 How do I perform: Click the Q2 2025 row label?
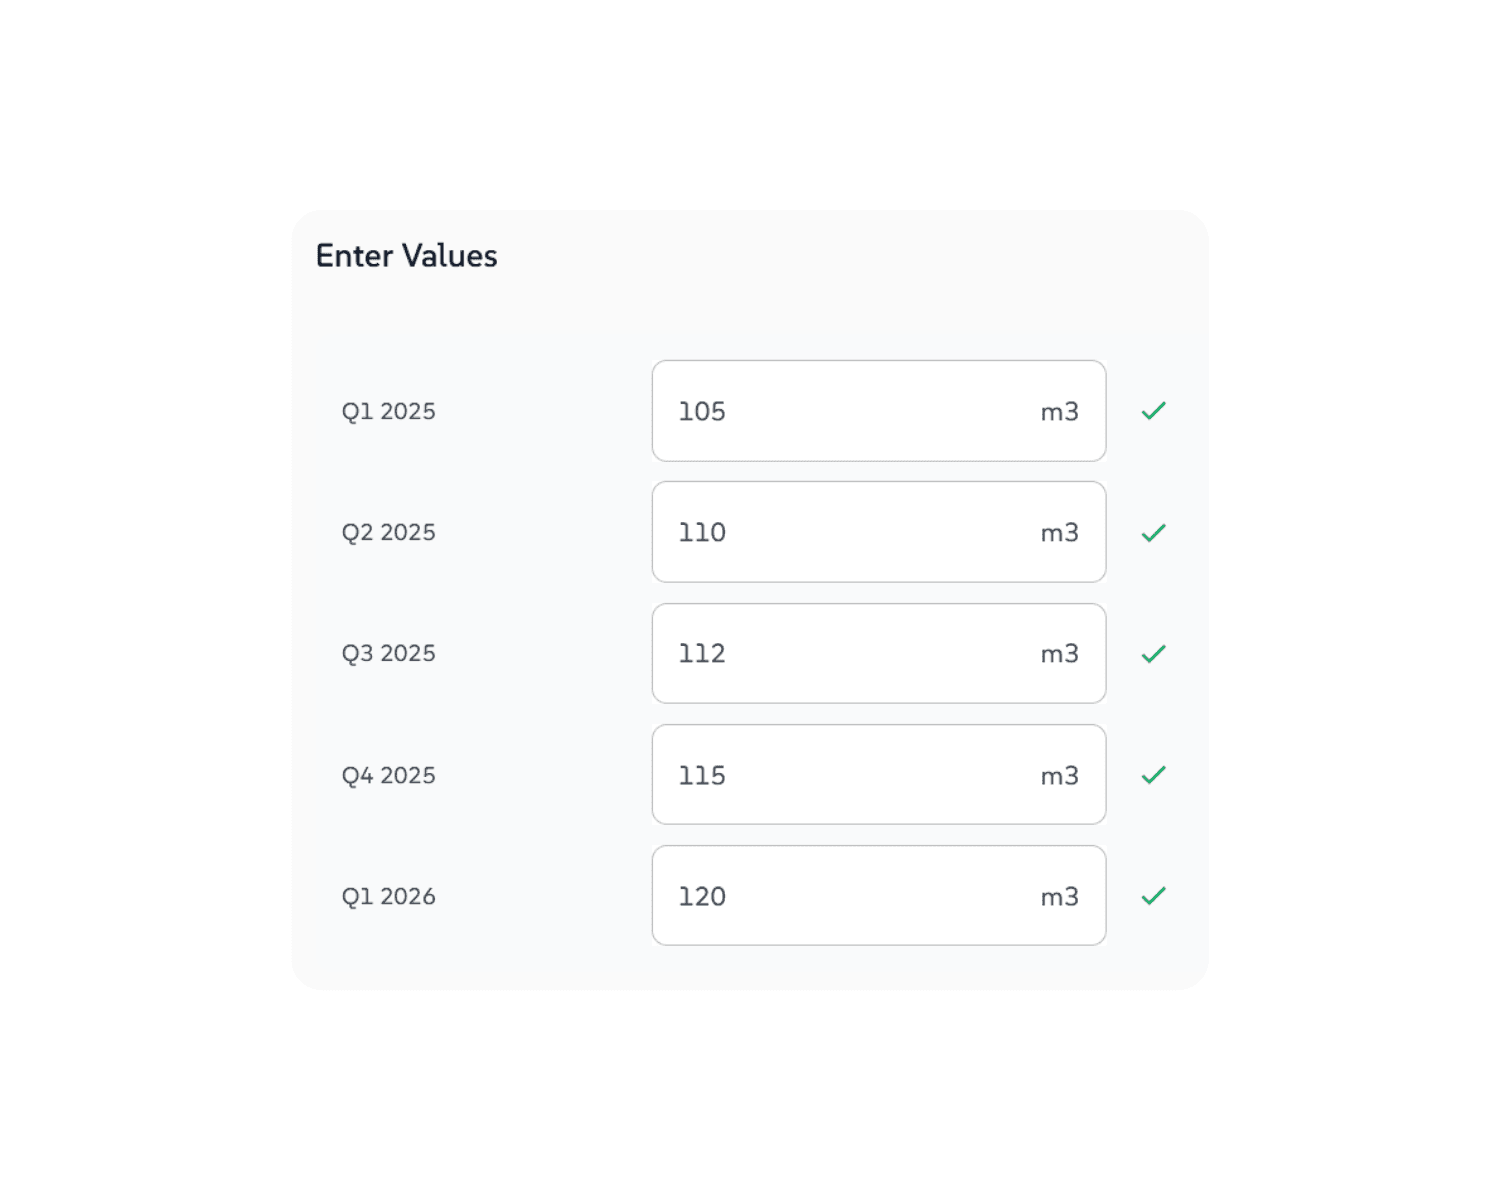coord(388,533)
